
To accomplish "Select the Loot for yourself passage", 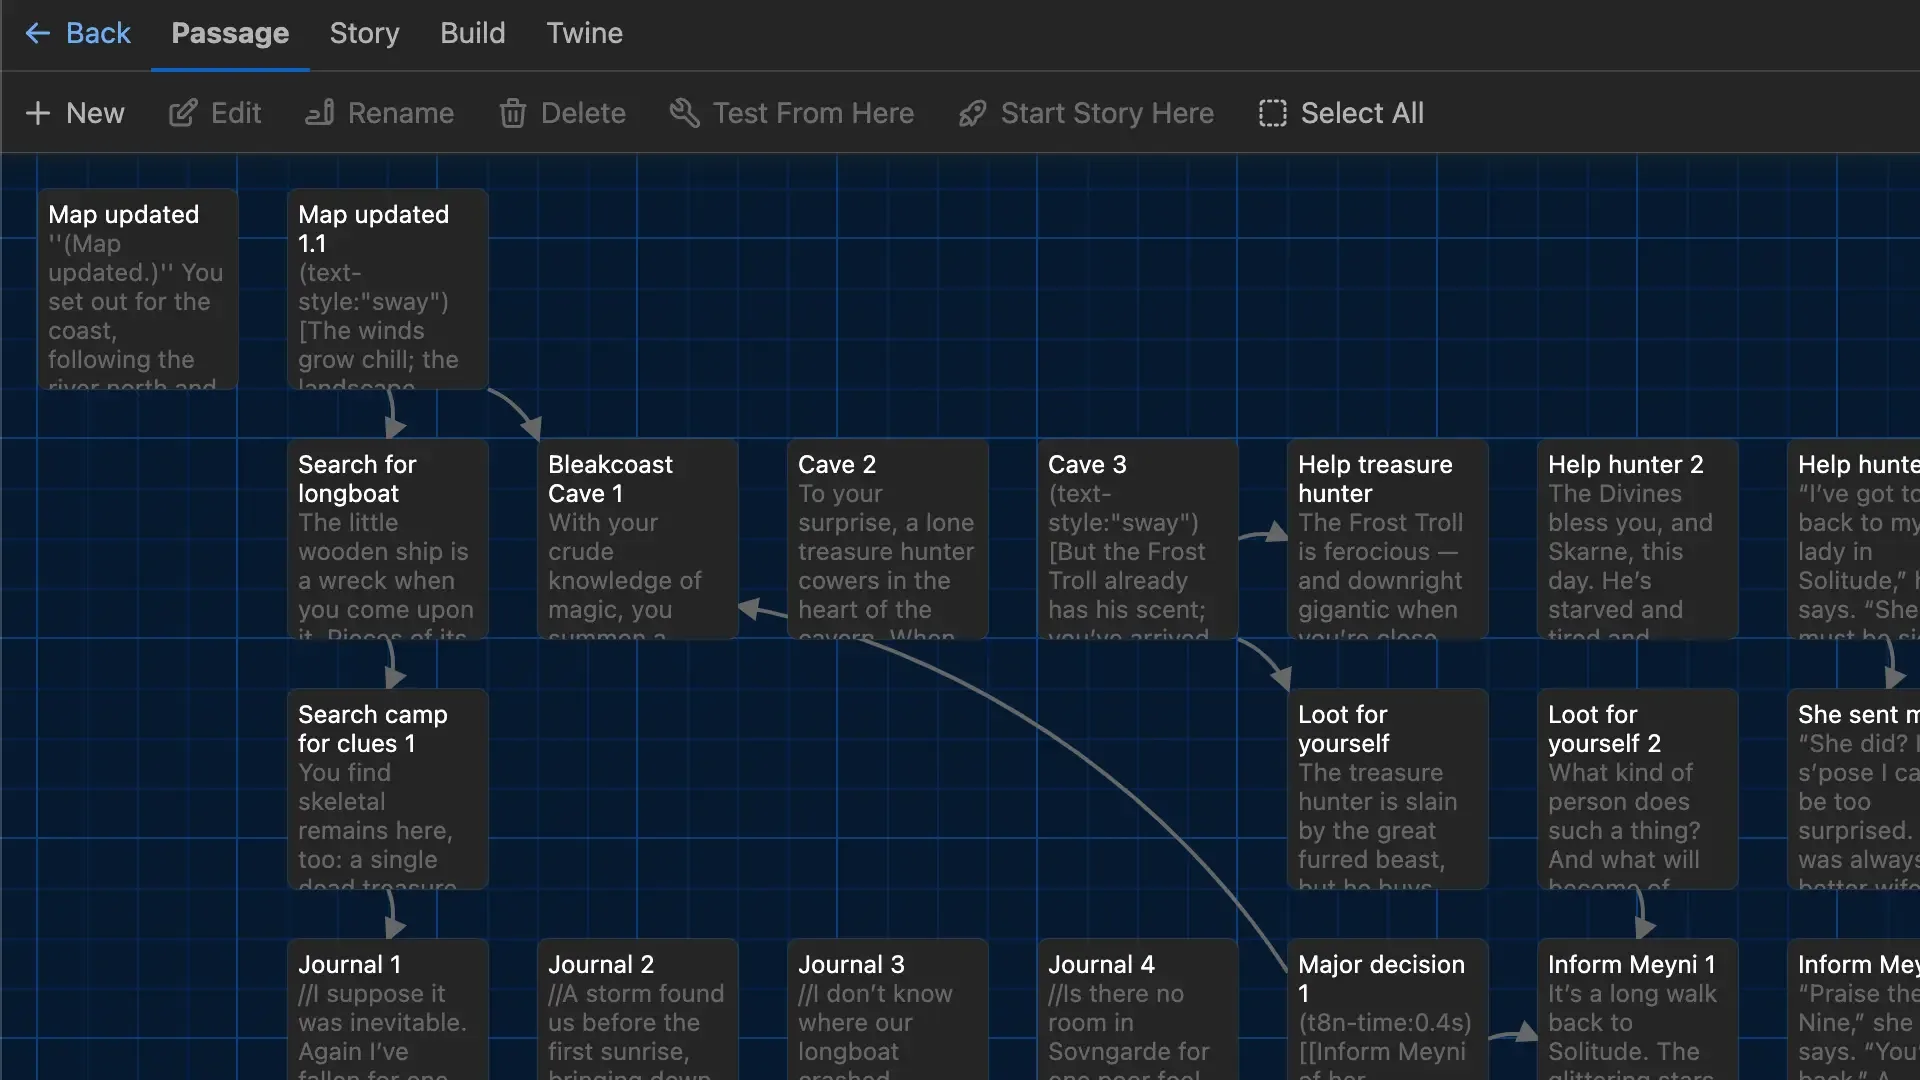I will pyautogui.click(x=1387, y=790).
